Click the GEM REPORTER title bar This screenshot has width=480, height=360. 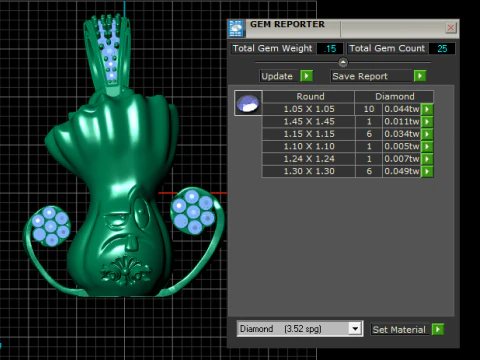pyautogui.click(x=343, y=28)
